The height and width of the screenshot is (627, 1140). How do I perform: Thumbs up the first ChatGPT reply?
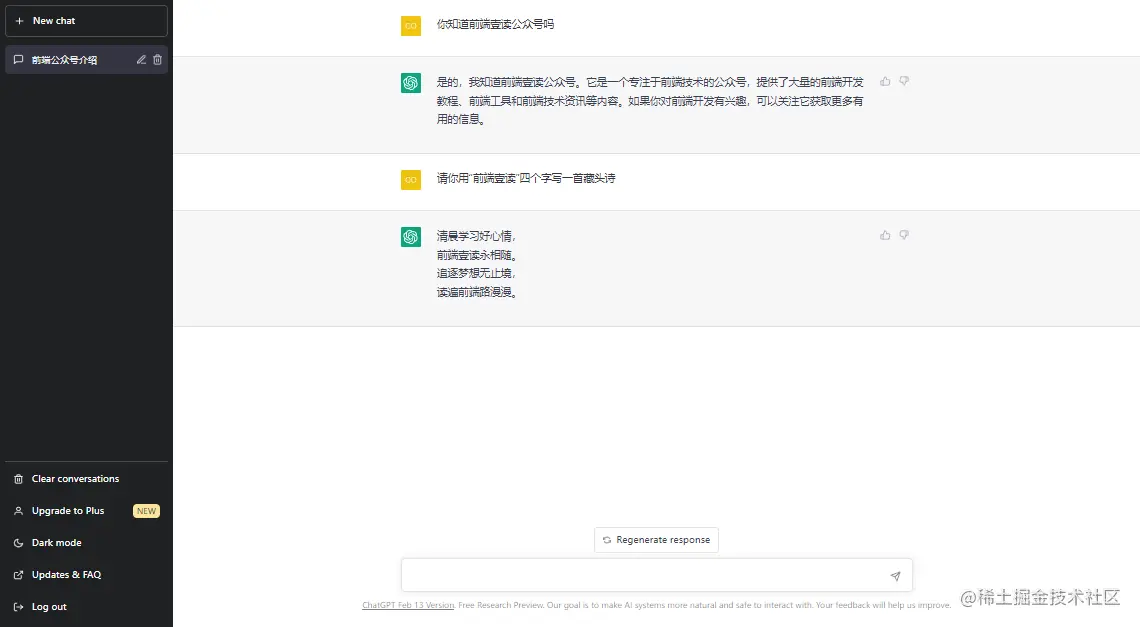pyautogui.click(x=885, y=81)
